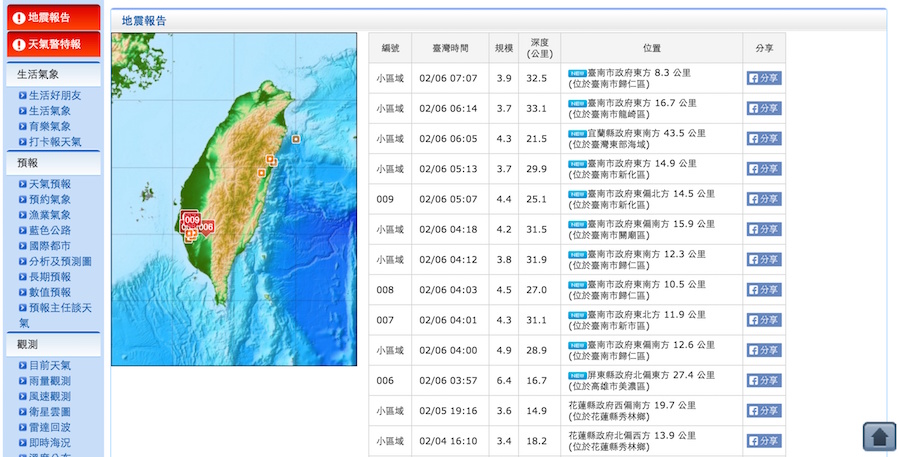900x457 pixels.
Task: Open 數值預報 link
Action: click(x=50, y=292)
